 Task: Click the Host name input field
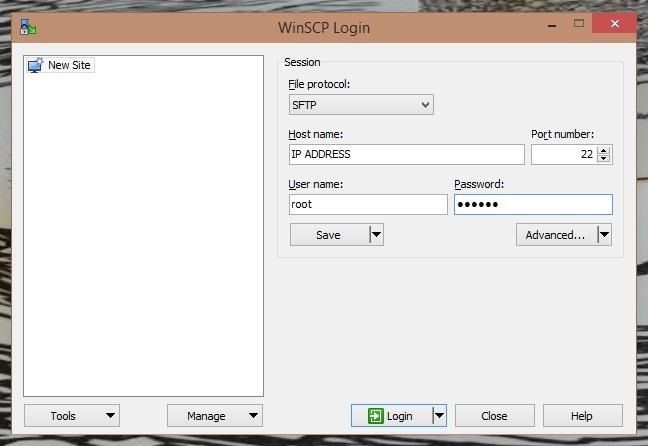point(405,154)
